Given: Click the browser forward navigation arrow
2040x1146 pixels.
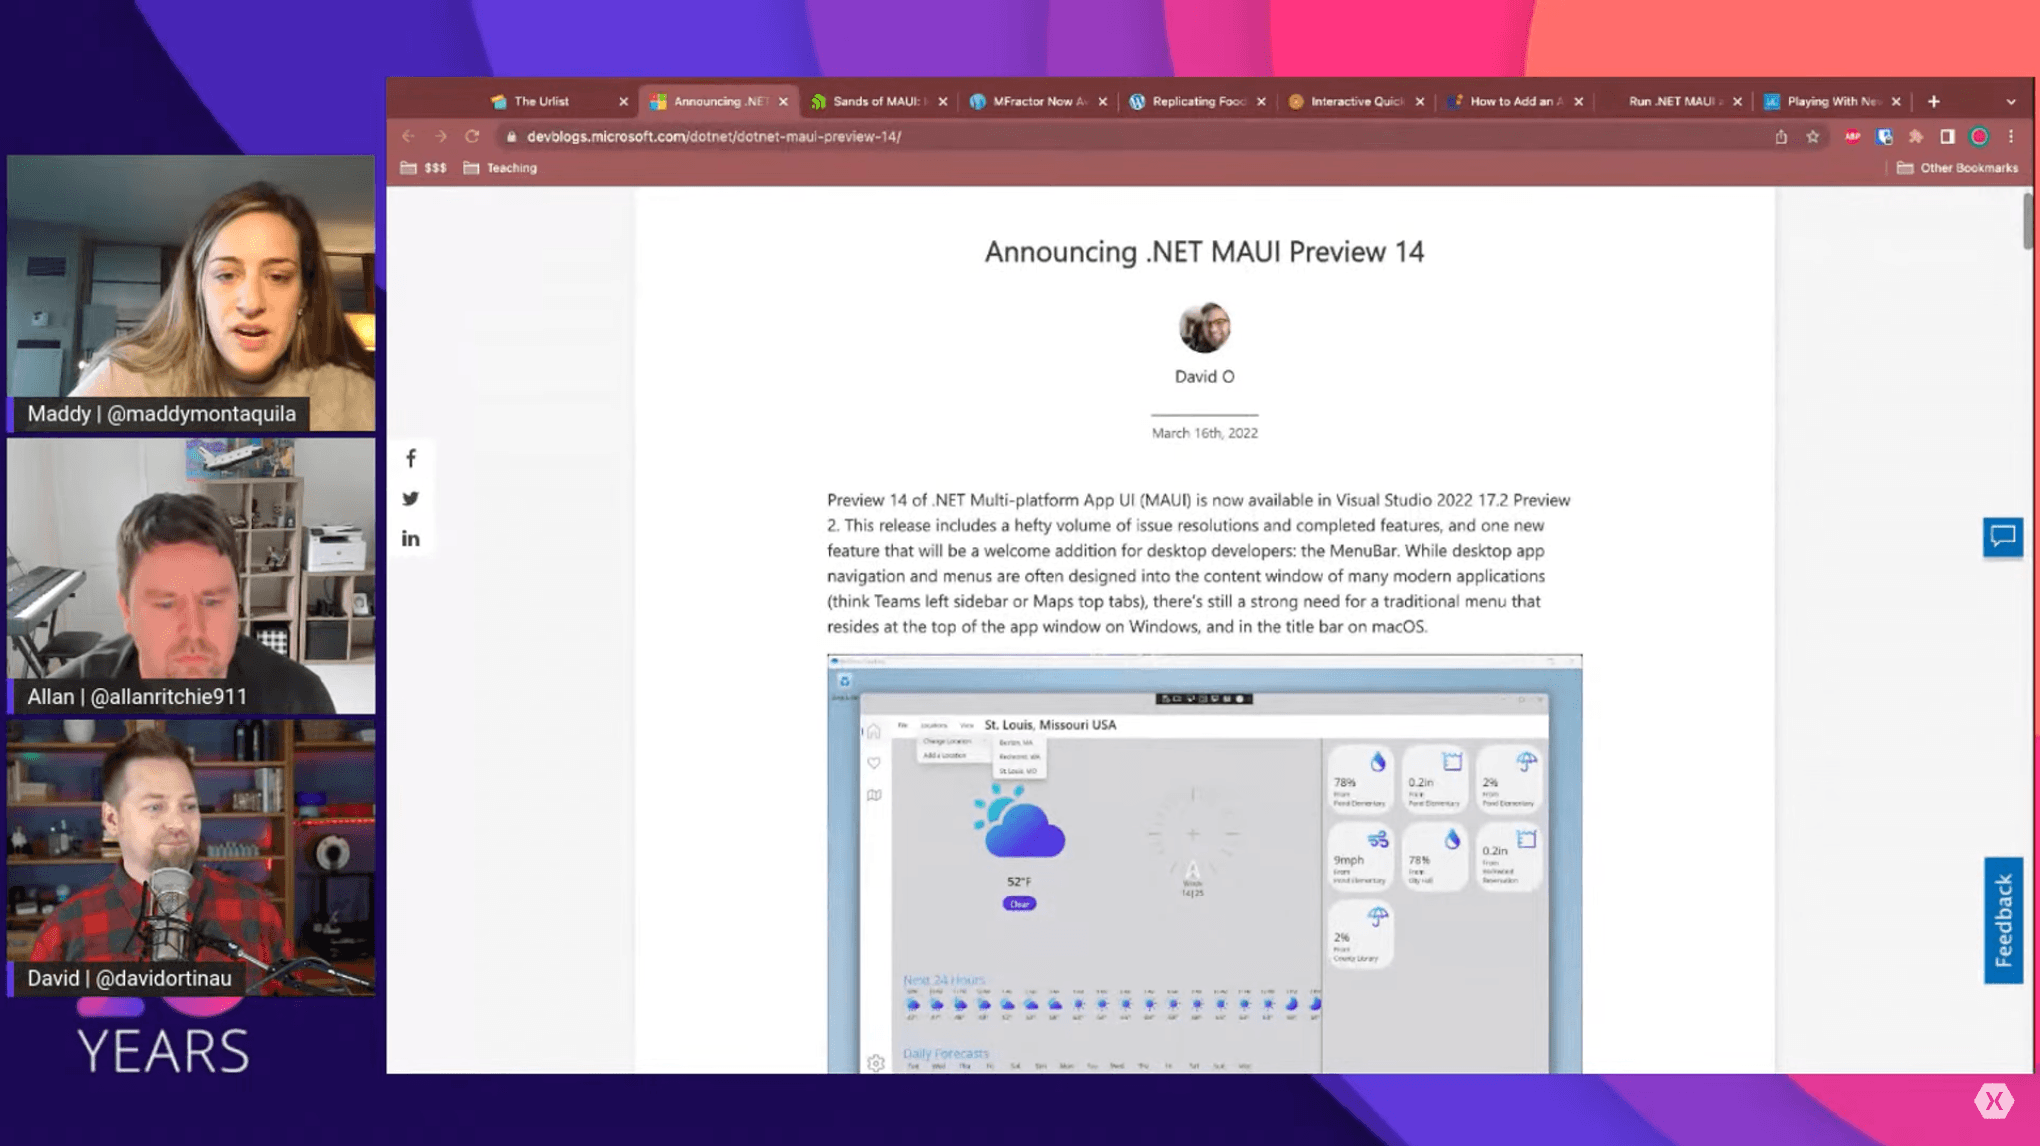Looking at the screenshot, I should click(440, 136).
